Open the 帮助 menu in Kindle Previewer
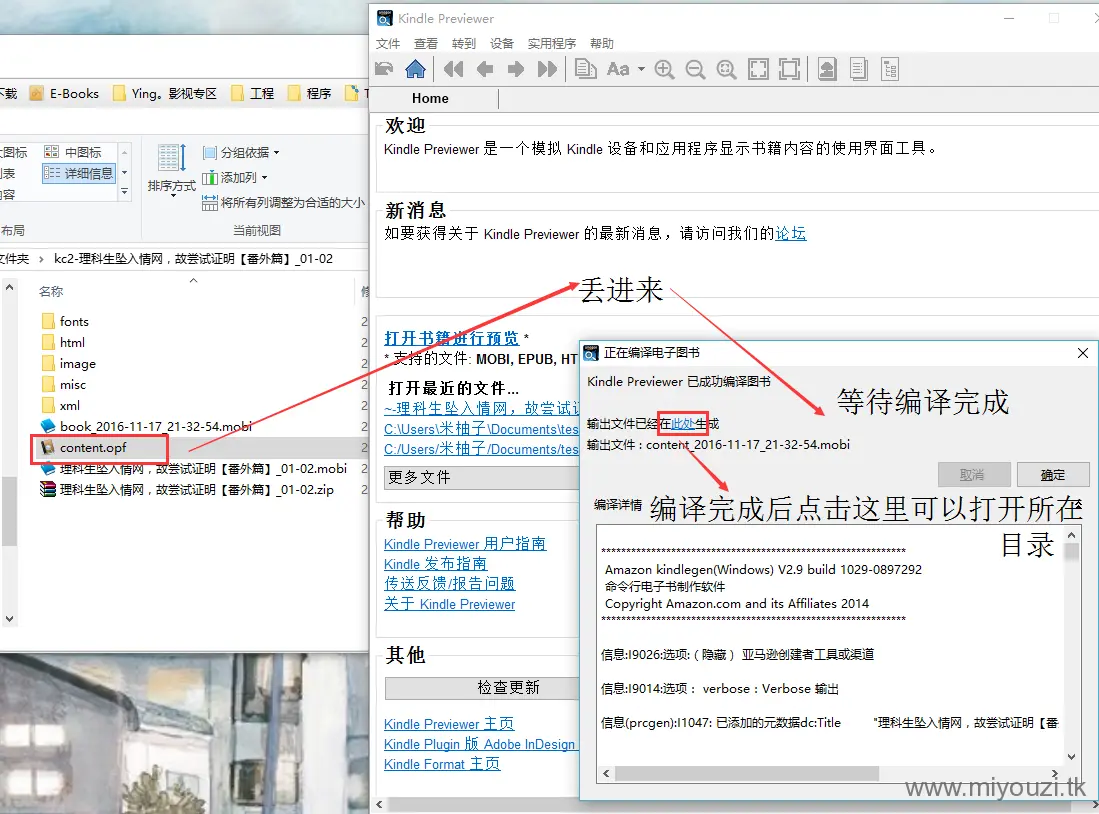The width and height of the screenshot is (1099, 814). 601,43
